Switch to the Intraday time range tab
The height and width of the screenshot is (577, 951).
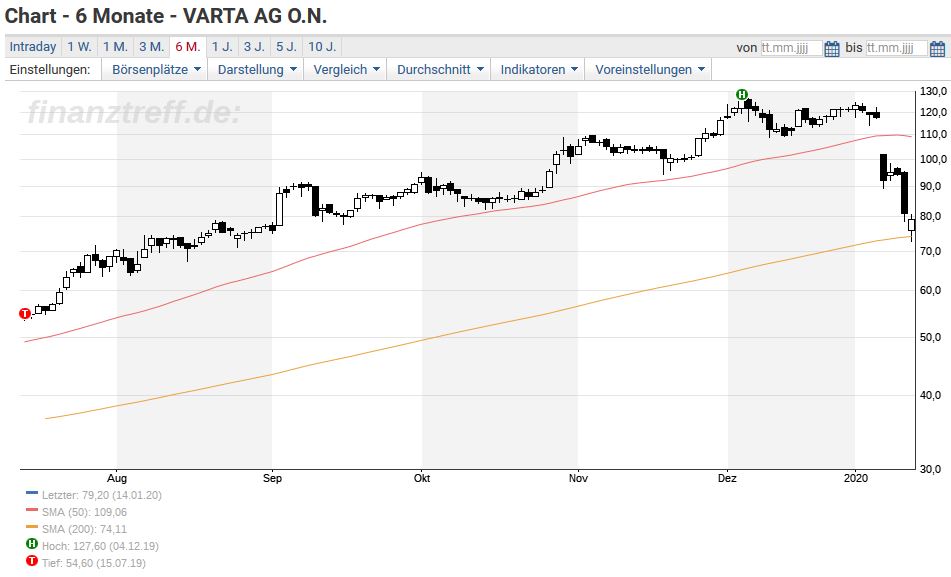33,47
